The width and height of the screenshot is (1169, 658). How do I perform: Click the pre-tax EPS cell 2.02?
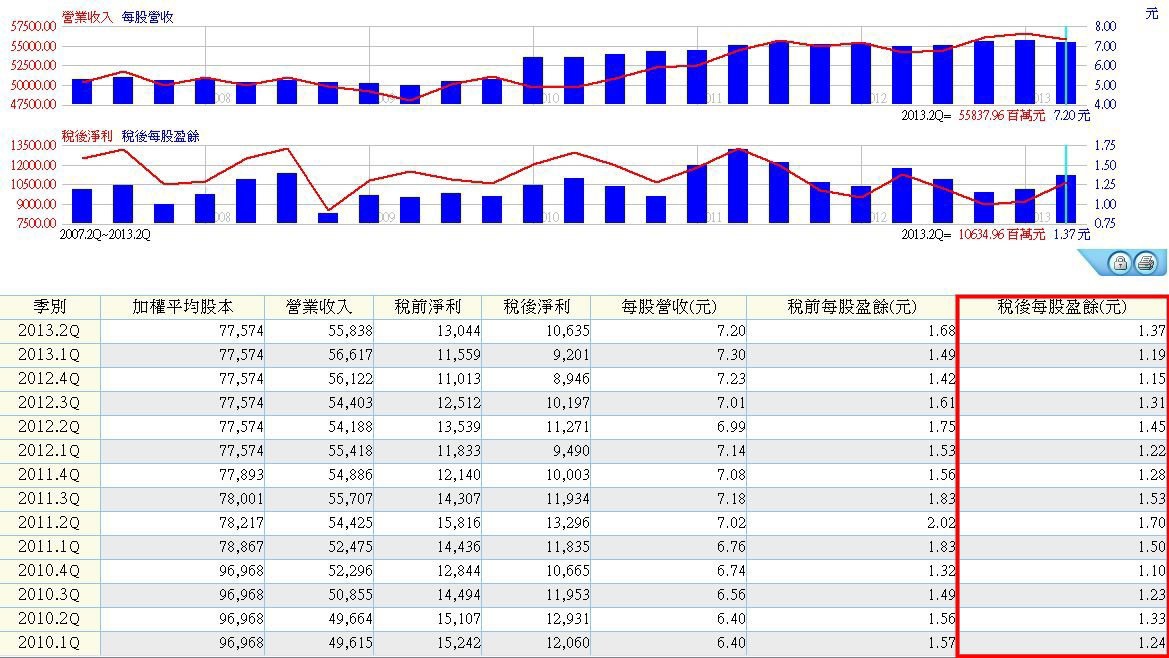tap(851, 522)
